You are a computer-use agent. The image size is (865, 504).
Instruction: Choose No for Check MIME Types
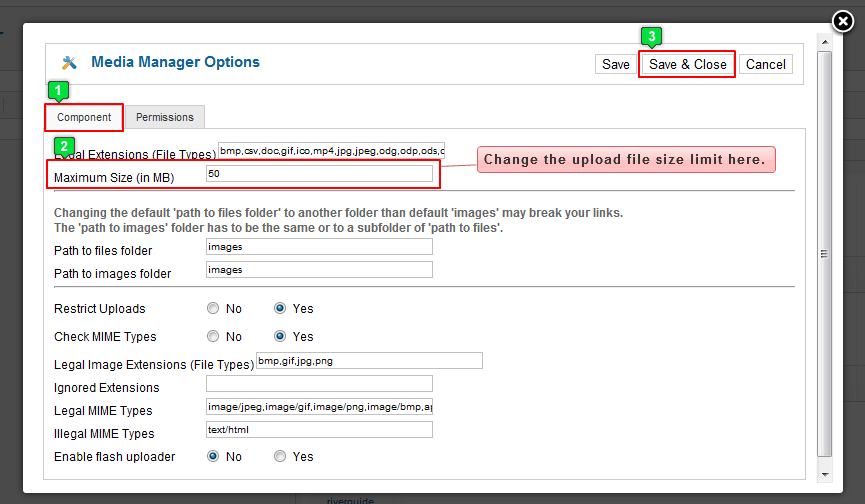click(213, 337)
